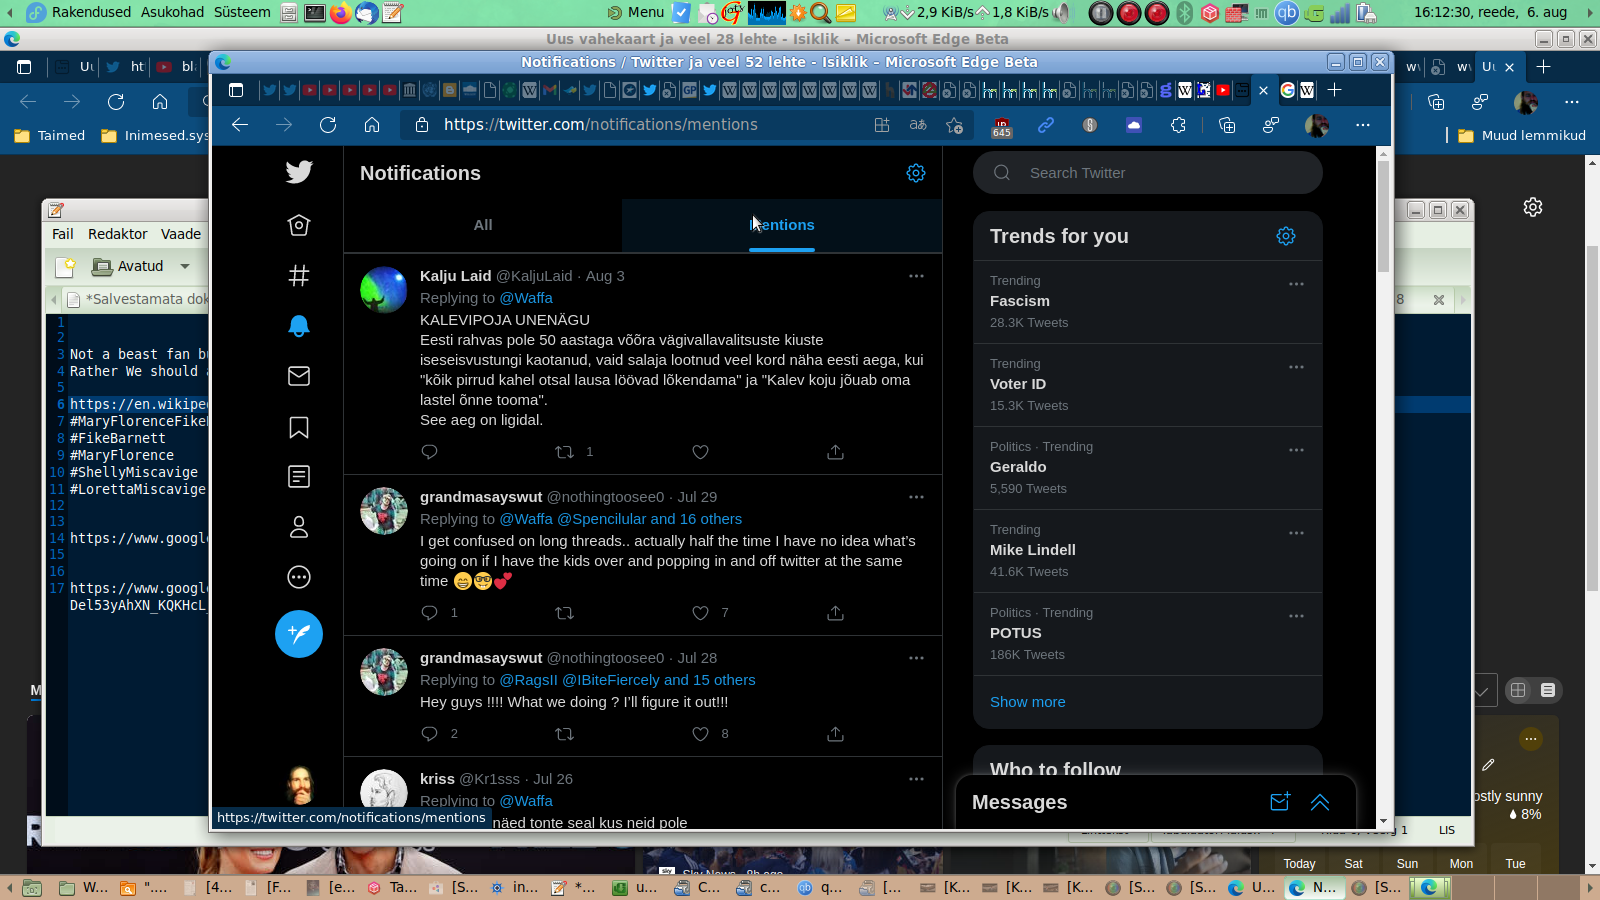Open Muud lemmikud bookmarks folder
This screenshot has width=1600, height=900.
(1522, 136)
